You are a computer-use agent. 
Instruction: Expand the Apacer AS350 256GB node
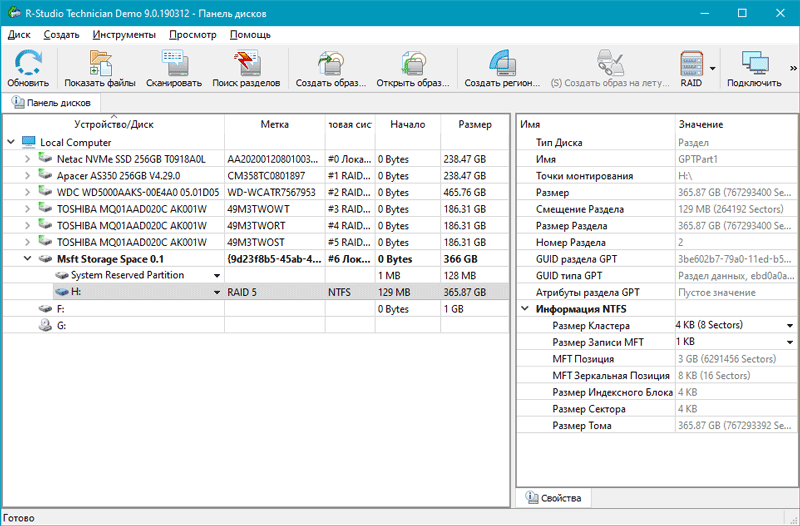tap(28, 176)
